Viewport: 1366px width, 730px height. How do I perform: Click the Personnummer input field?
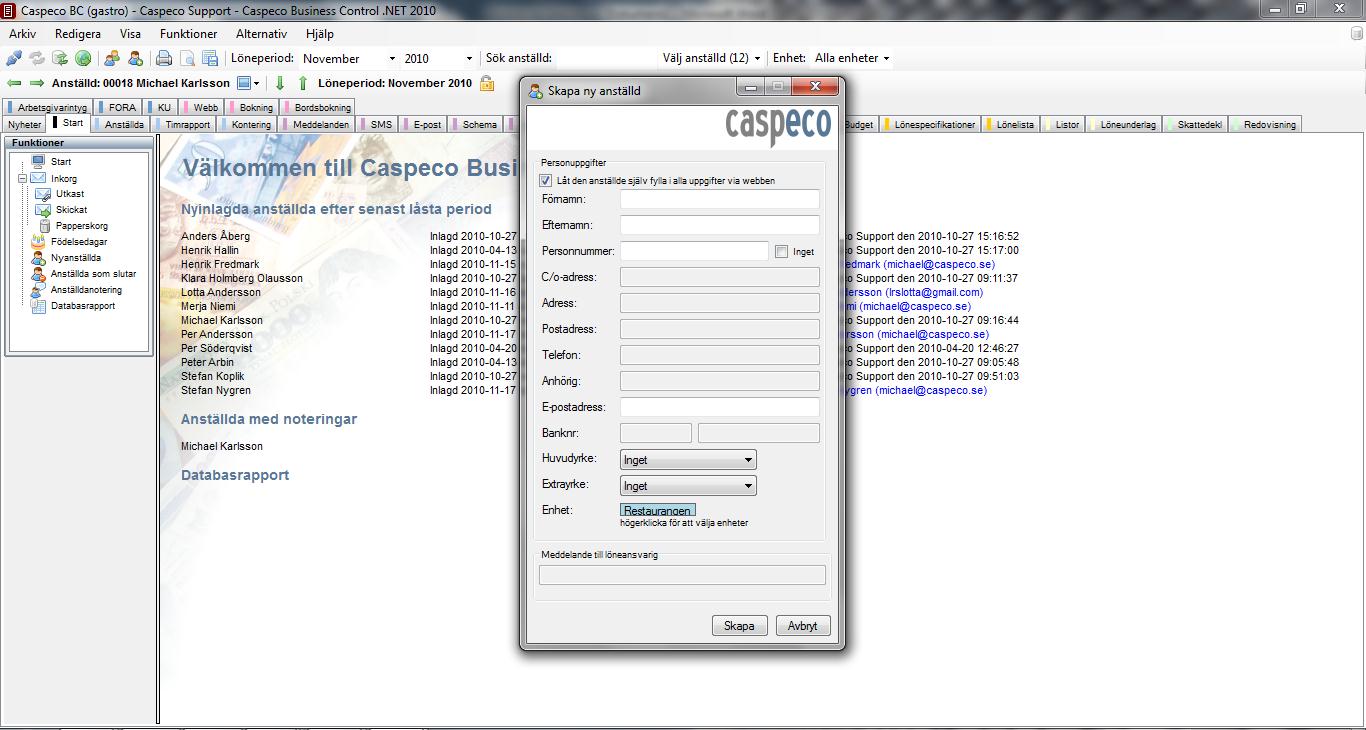point(695,251)
